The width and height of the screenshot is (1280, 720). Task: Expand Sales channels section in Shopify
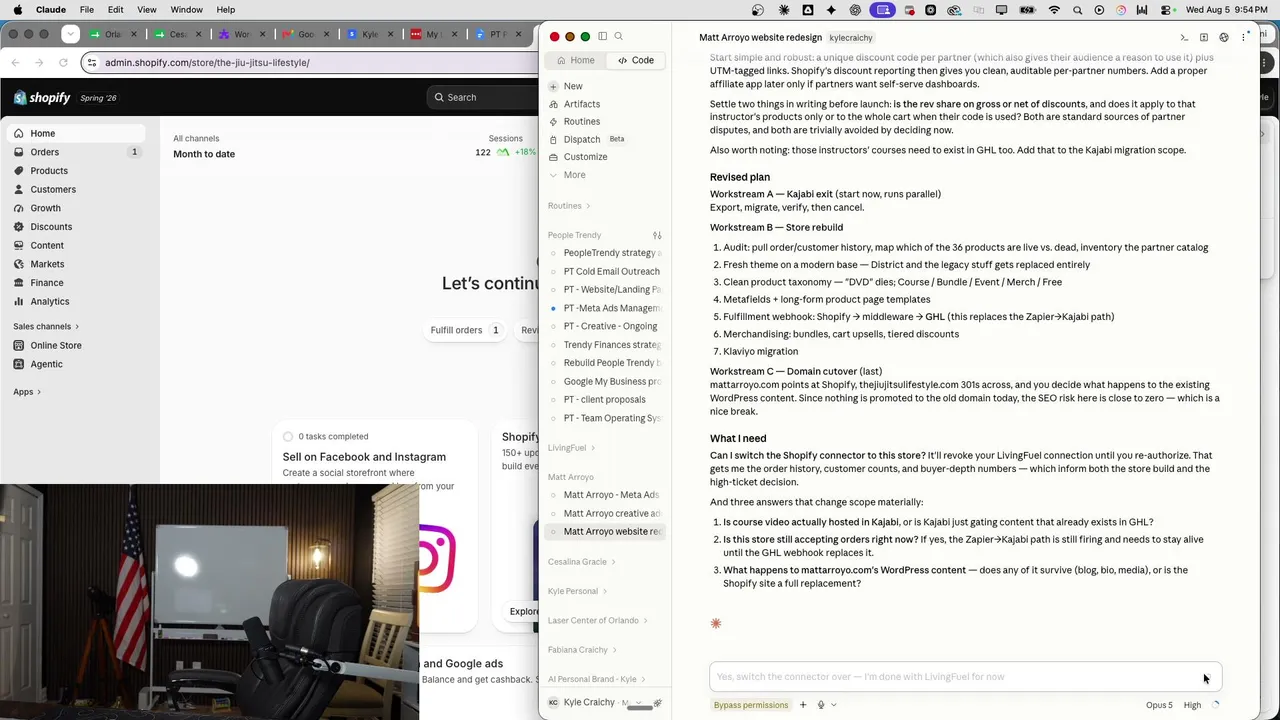pos(46,326)
